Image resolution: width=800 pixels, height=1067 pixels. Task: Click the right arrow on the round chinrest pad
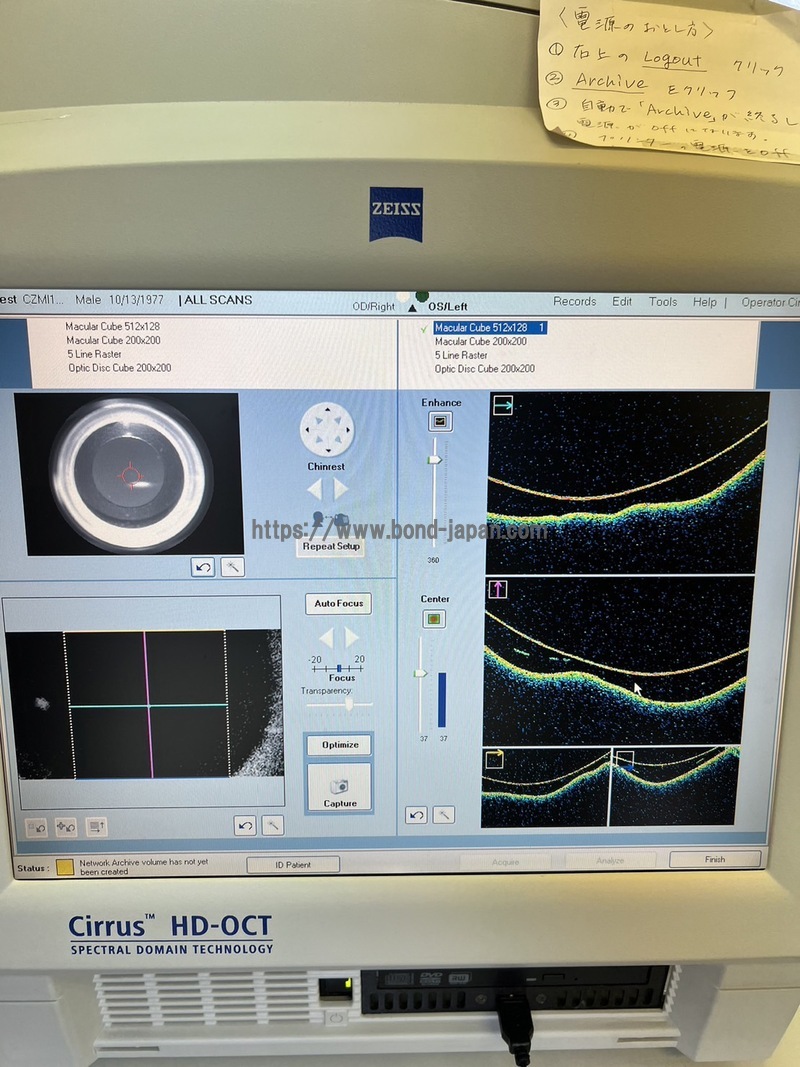pos(348,430)
